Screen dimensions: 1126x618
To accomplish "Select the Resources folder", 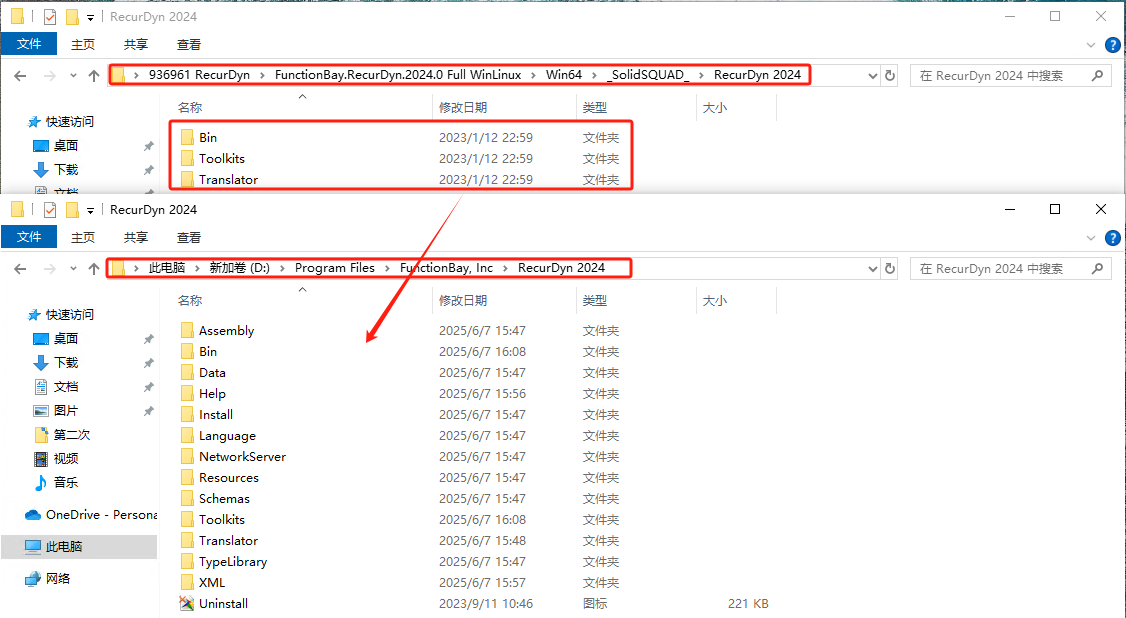I will 228,477.
